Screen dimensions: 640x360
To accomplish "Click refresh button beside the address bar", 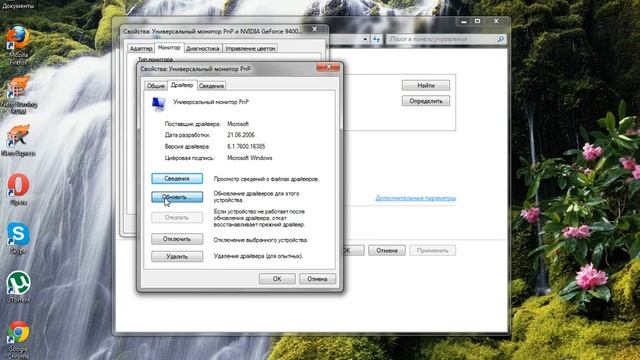I will coord(376,39).
